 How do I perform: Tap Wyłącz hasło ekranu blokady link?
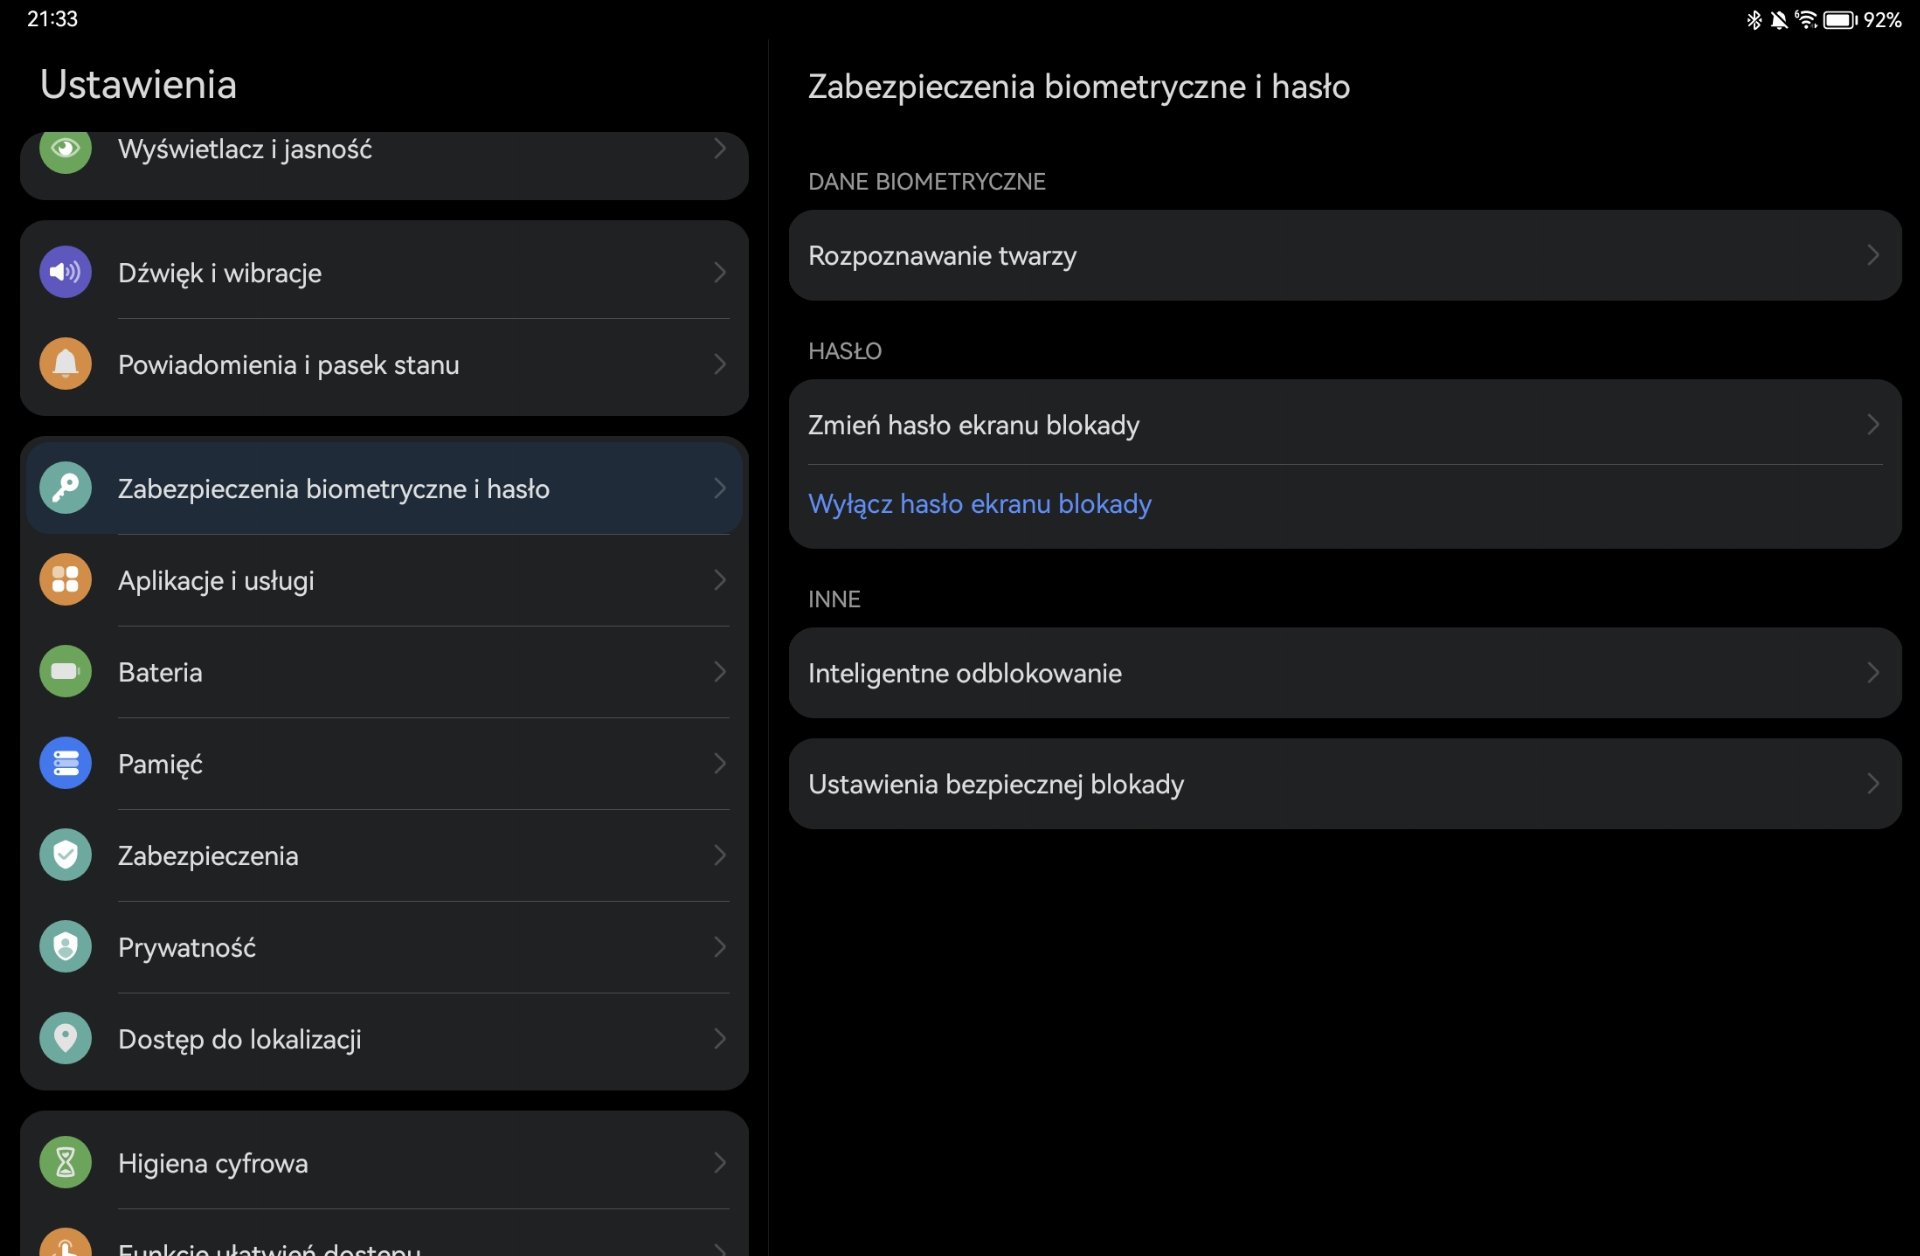979,504
